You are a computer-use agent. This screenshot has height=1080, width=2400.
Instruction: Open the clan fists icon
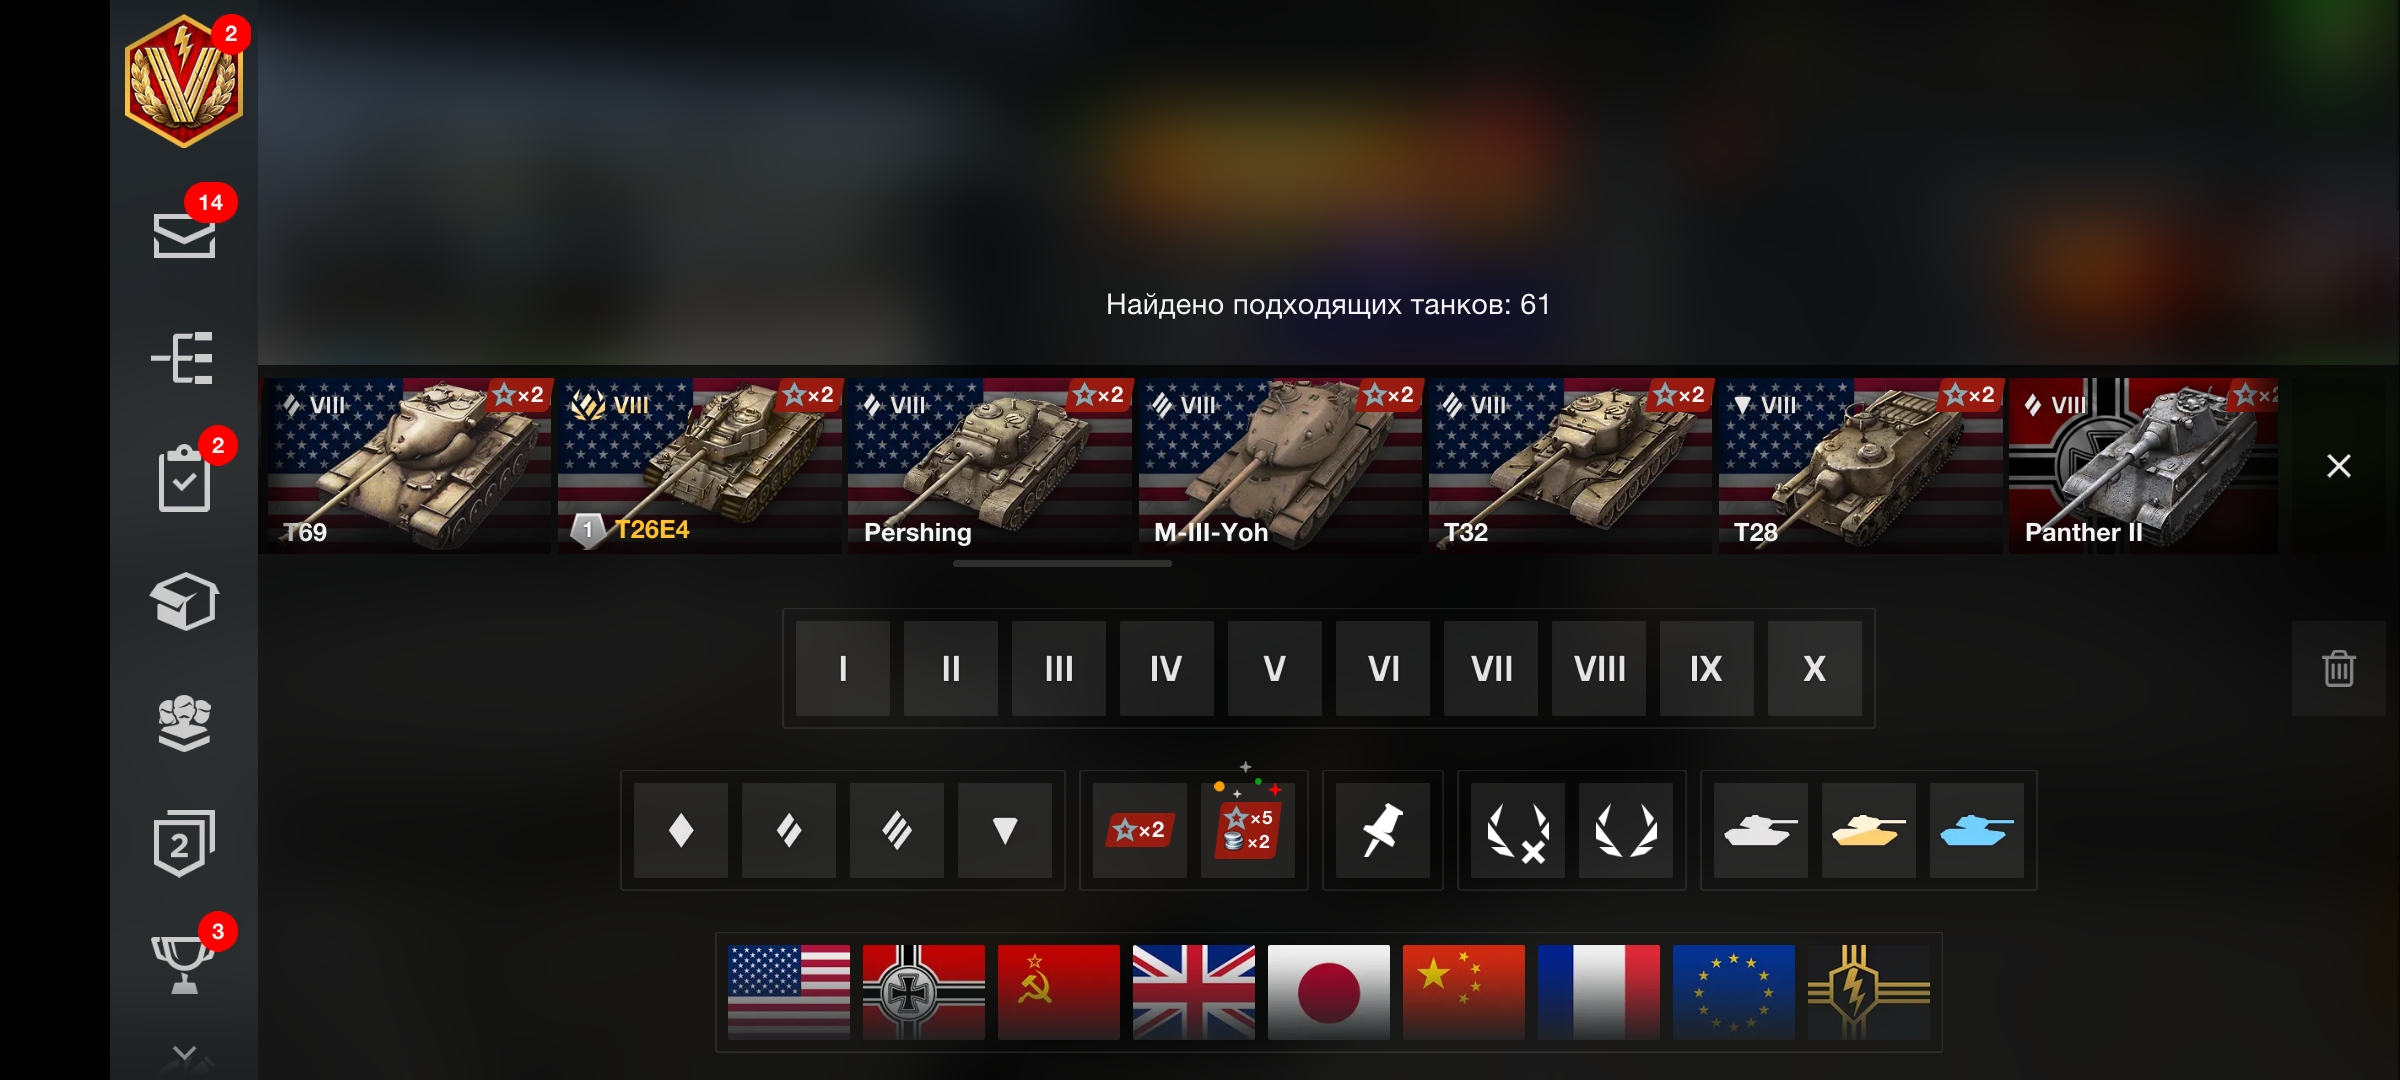click(184, 722)
